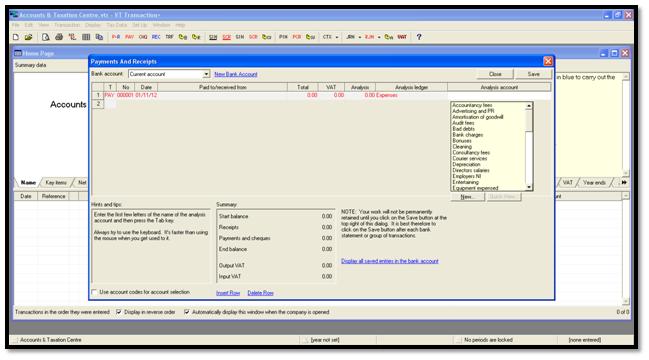Click the Insert Row link
This screenshot has width=649, height=360.
[x=228, y=293]
